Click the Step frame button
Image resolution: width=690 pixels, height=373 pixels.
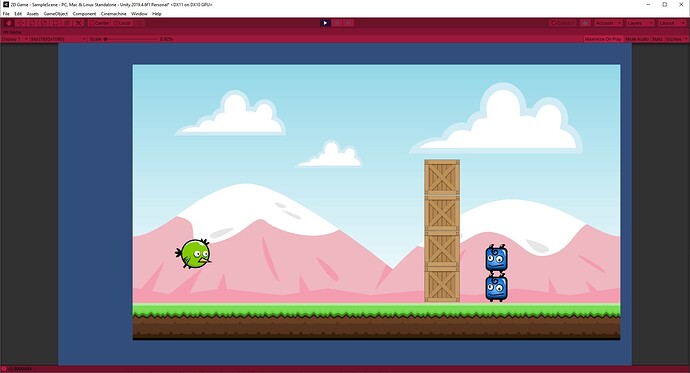pyautogui.click(x=348, y=23)
